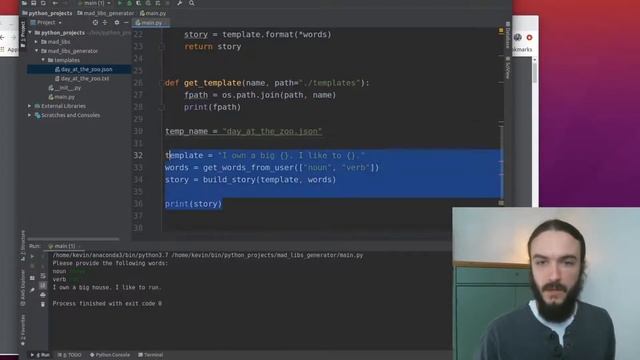Toggle the Project side tab on left edge
Image resolution: width=640 pixels, height=360 pixels.
point(23,35)
